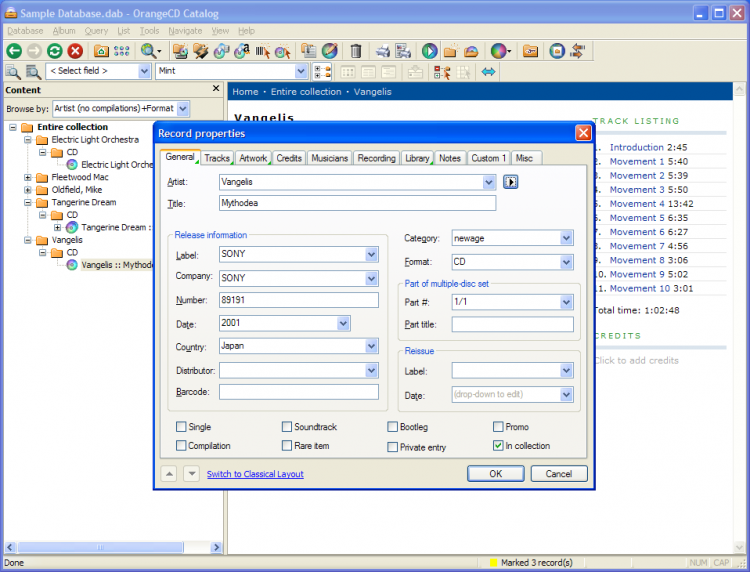The image size is (750, 572).
Task: Close the Content panel with its X
Action: 215,90
